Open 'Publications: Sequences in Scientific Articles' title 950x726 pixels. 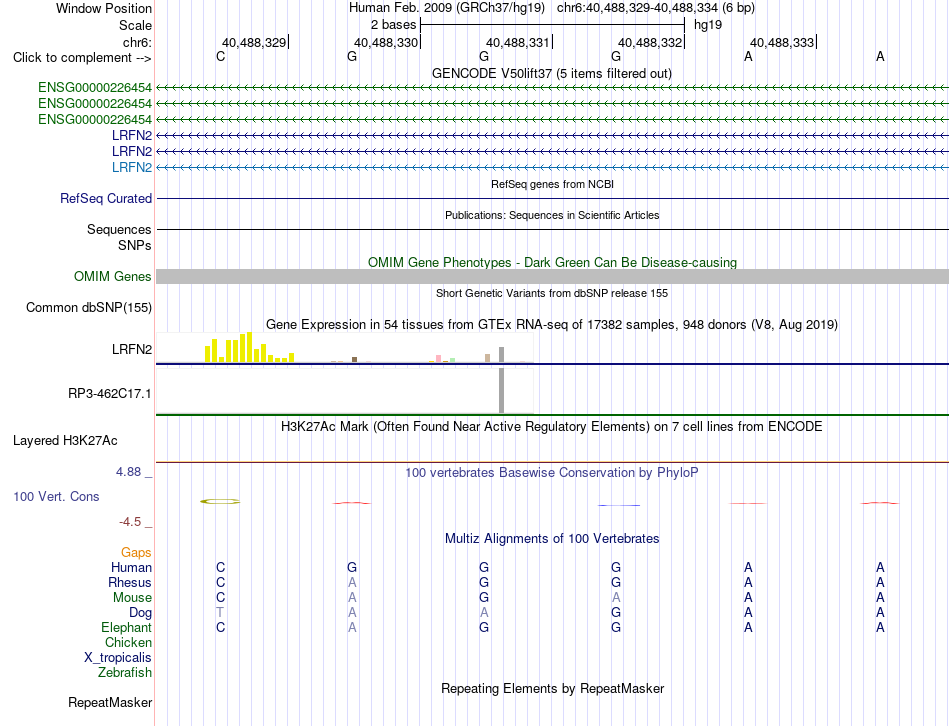tap(552, 215)
